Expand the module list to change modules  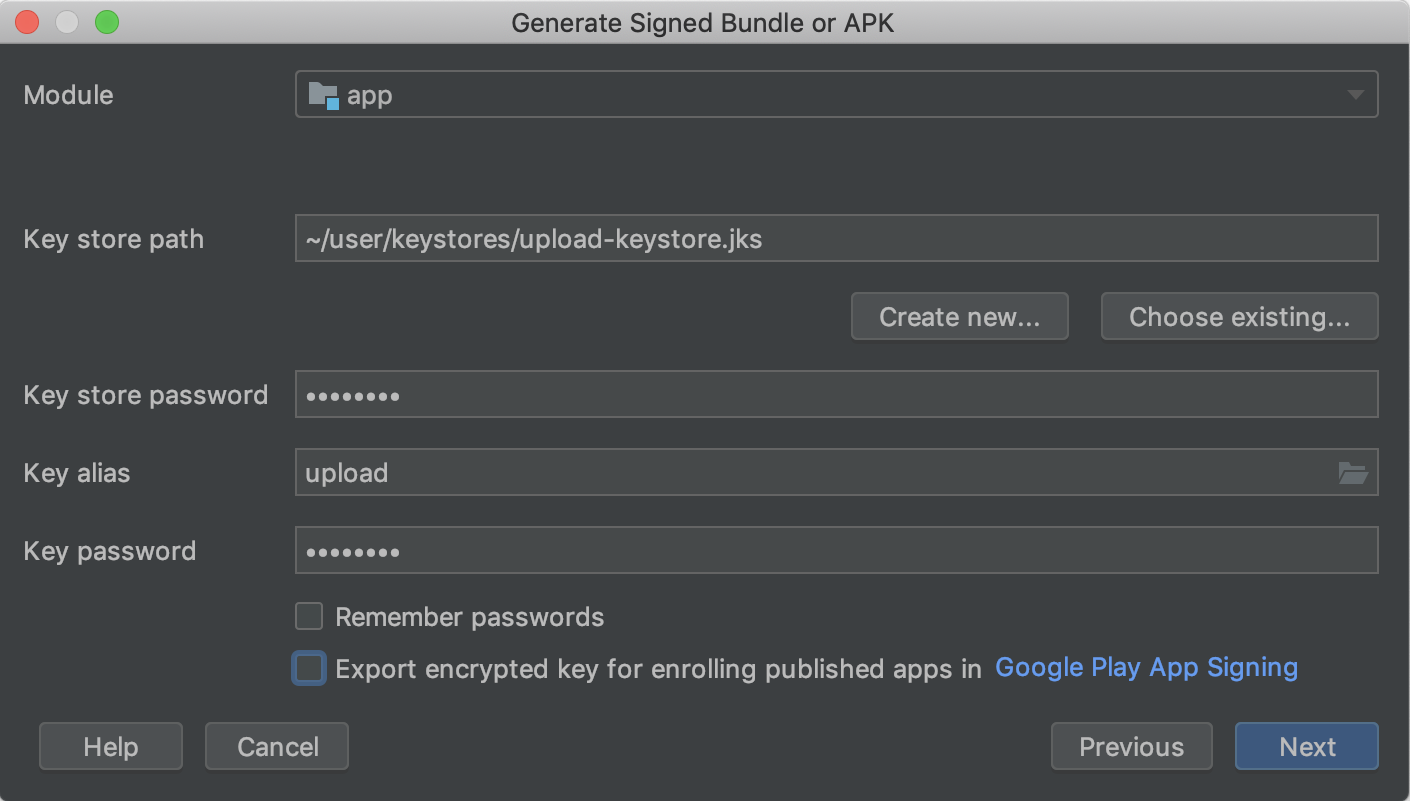pyautogui.click(x=1358, y=94)
